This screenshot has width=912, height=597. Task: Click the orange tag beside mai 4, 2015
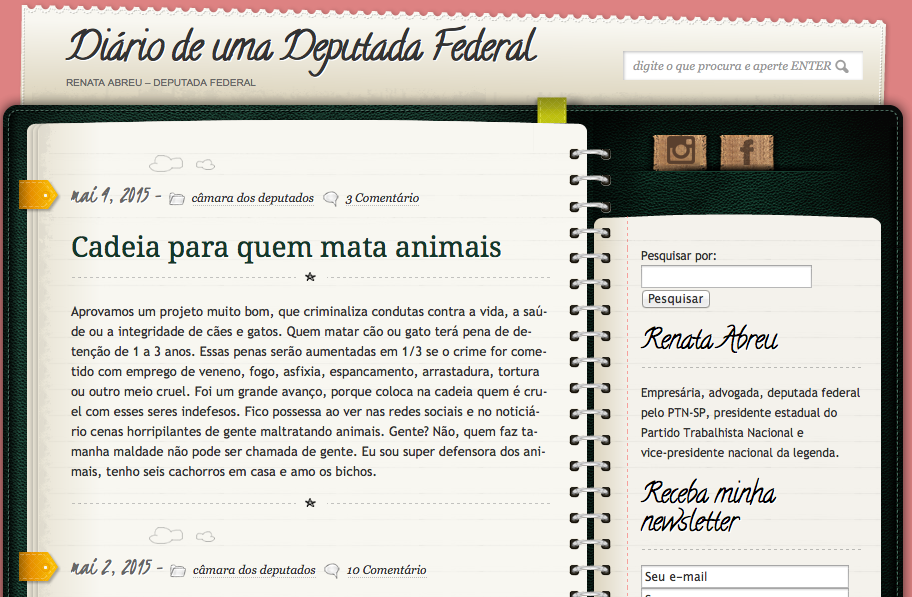37,195
